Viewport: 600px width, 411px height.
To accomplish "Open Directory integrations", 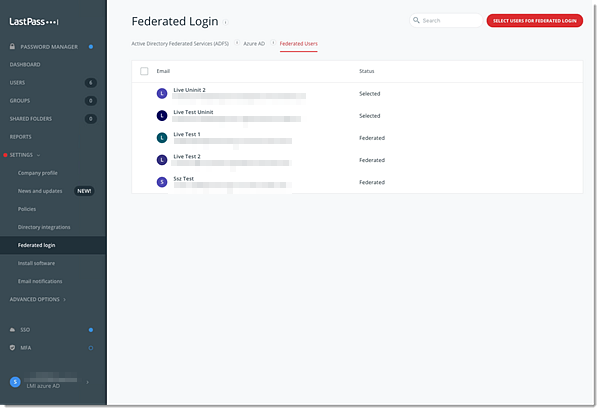I will click(44, 227).
